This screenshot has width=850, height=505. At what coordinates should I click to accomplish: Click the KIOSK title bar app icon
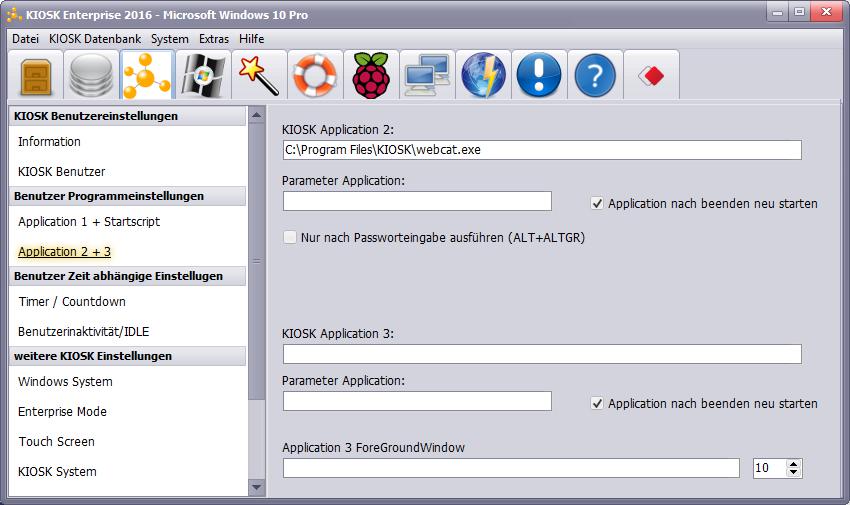[14, 15]
